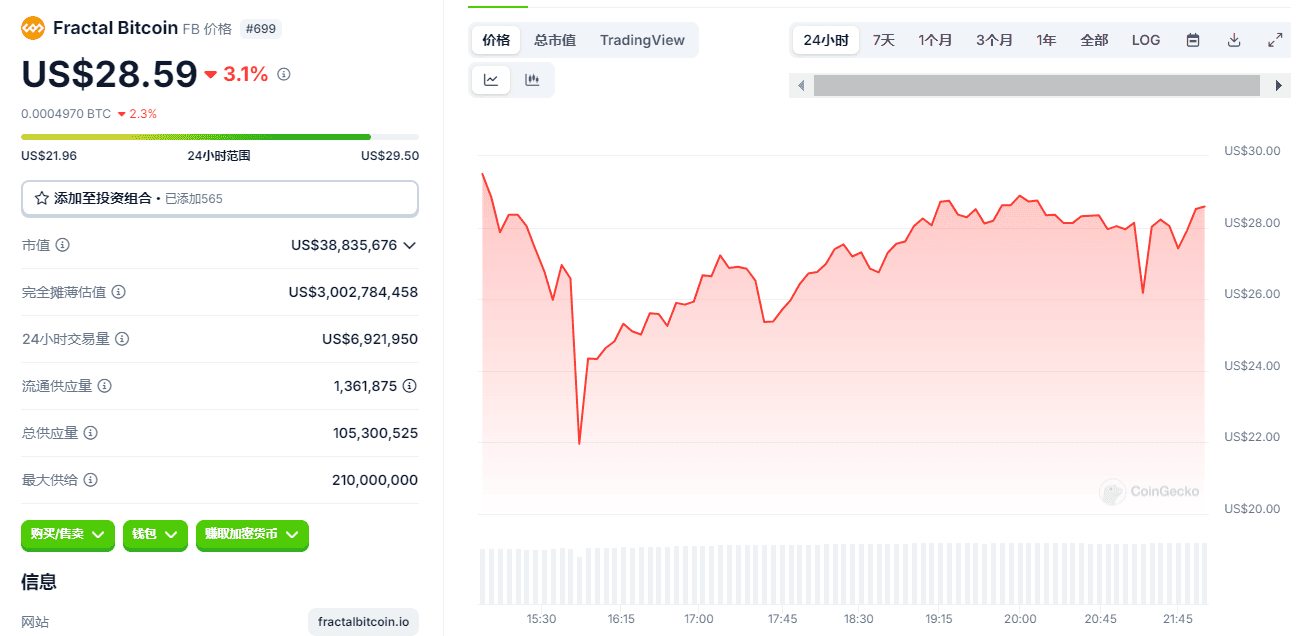Select the line chart icon
This screenshot has width=1315, height=636.
click(490, 79)
